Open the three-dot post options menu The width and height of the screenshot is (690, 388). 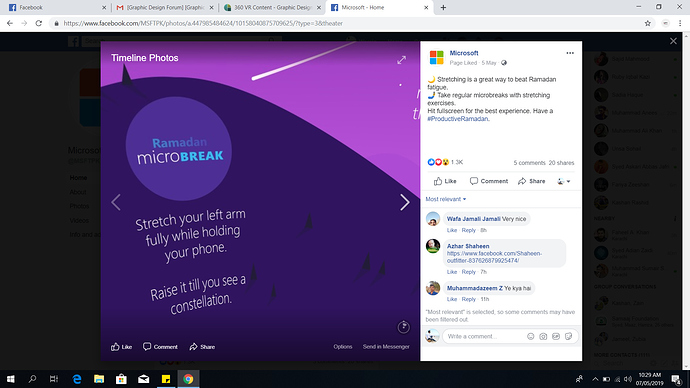click(570, 53)
